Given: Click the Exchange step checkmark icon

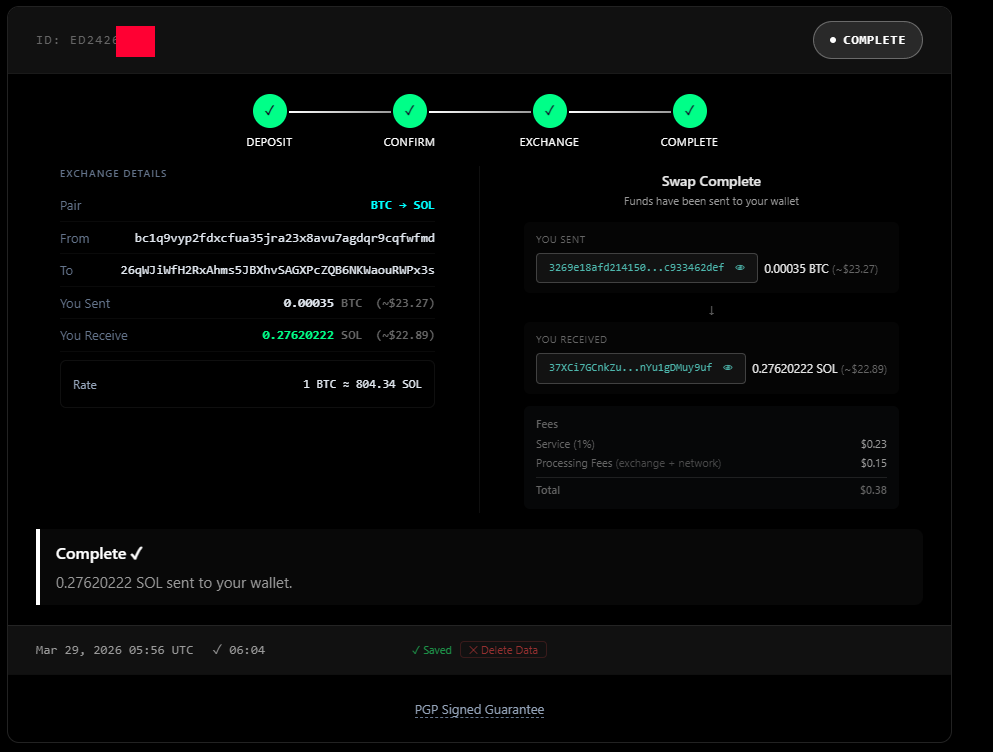Looking at the screenshot, I should pyautogui.click(x=550, y=111).
